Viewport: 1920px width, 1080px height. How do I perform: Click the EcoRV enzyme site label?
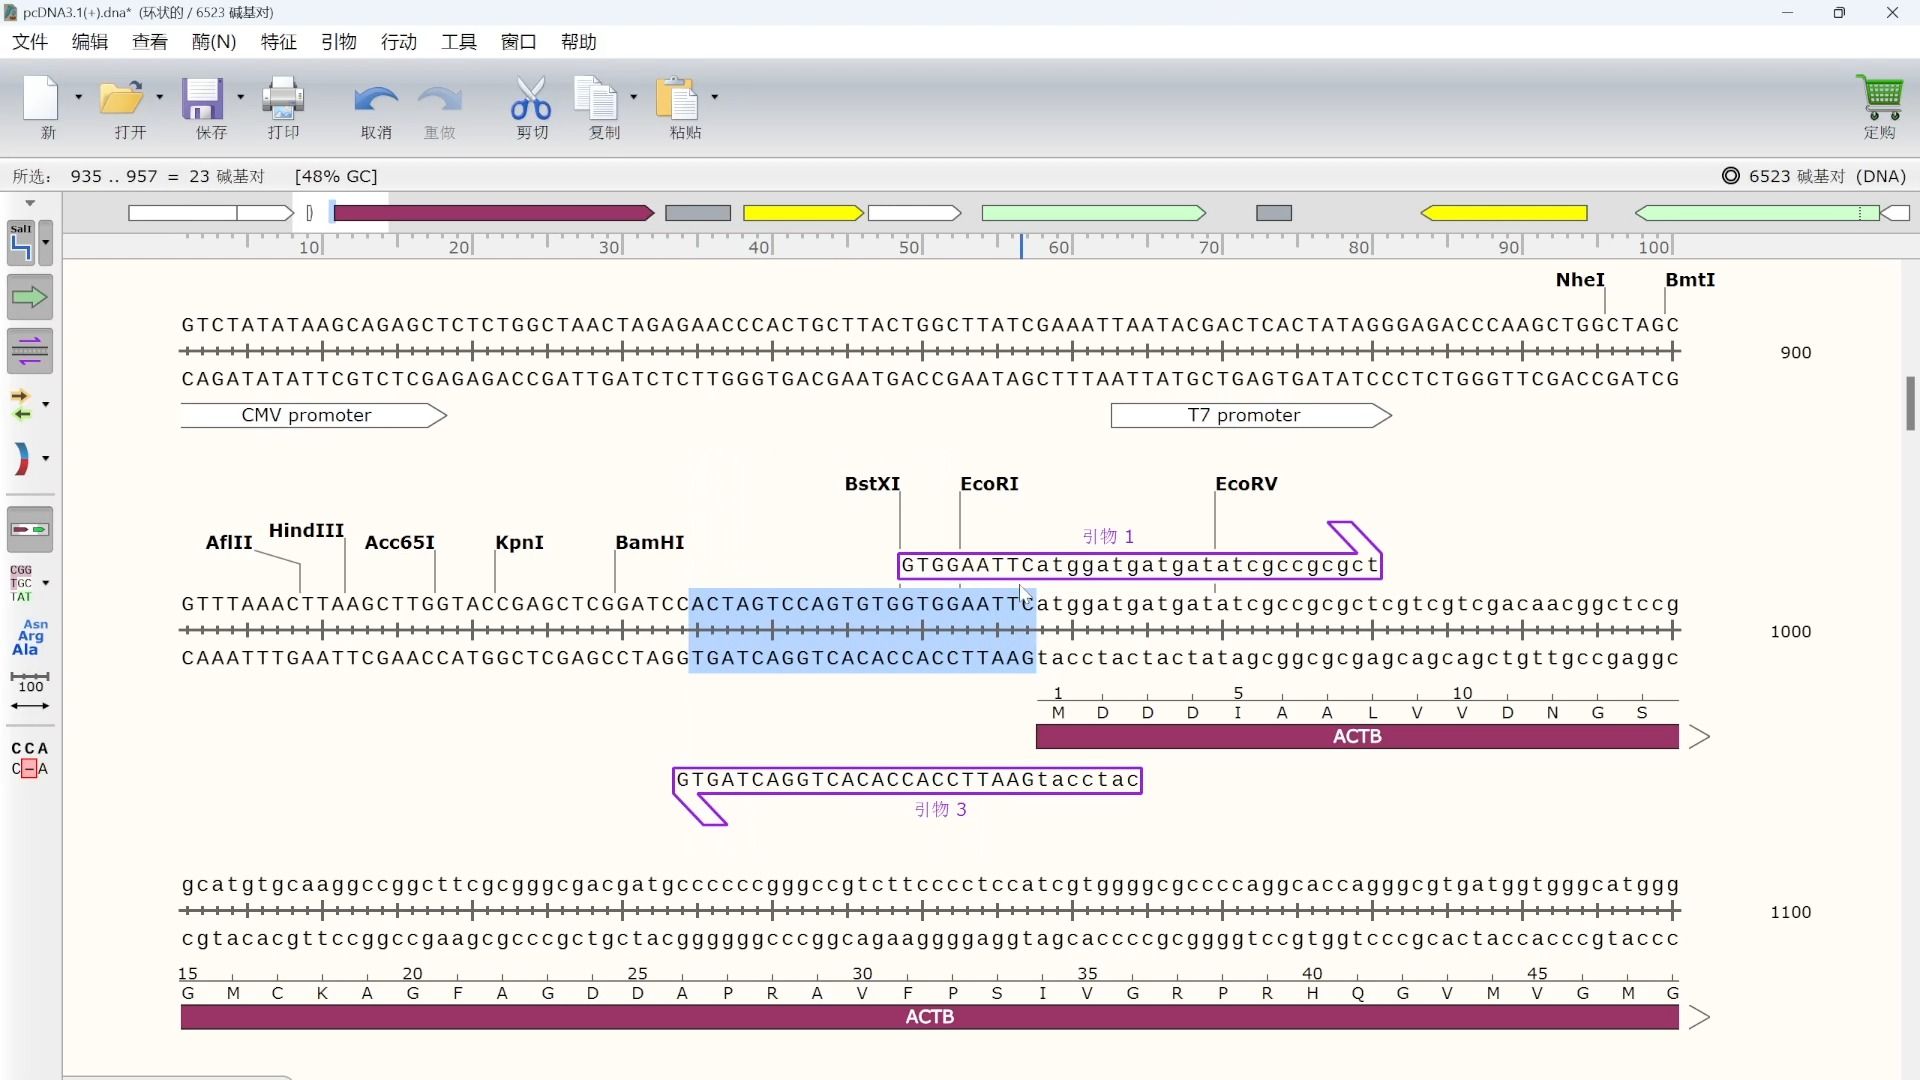coord(1246,484)
